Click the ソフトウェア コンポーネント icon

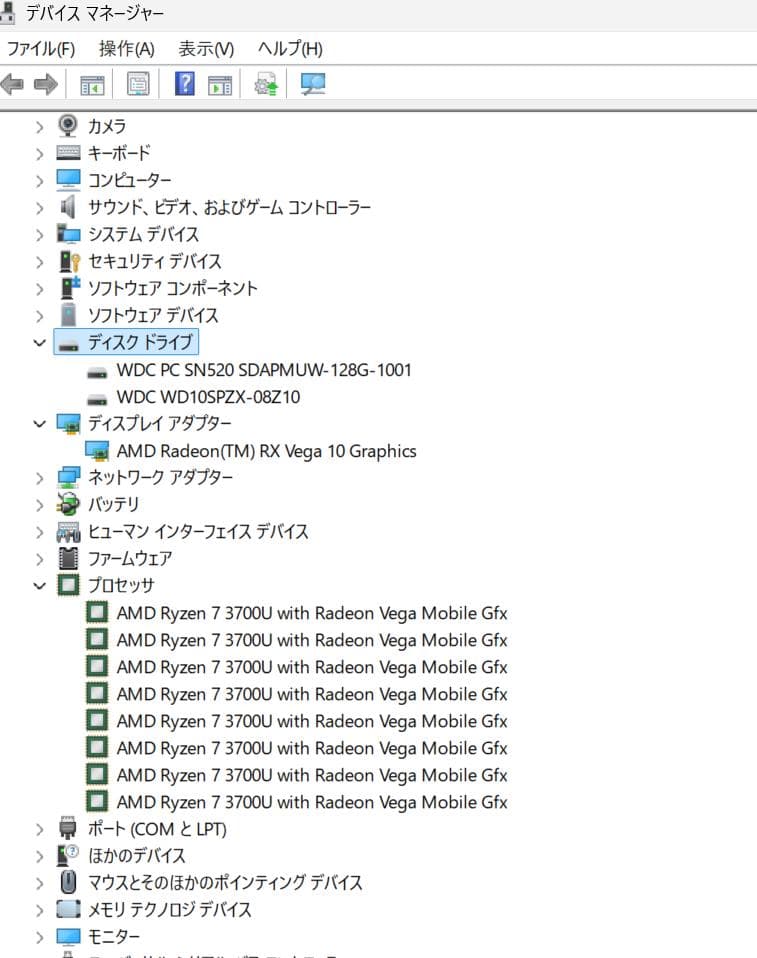point(70,288)
